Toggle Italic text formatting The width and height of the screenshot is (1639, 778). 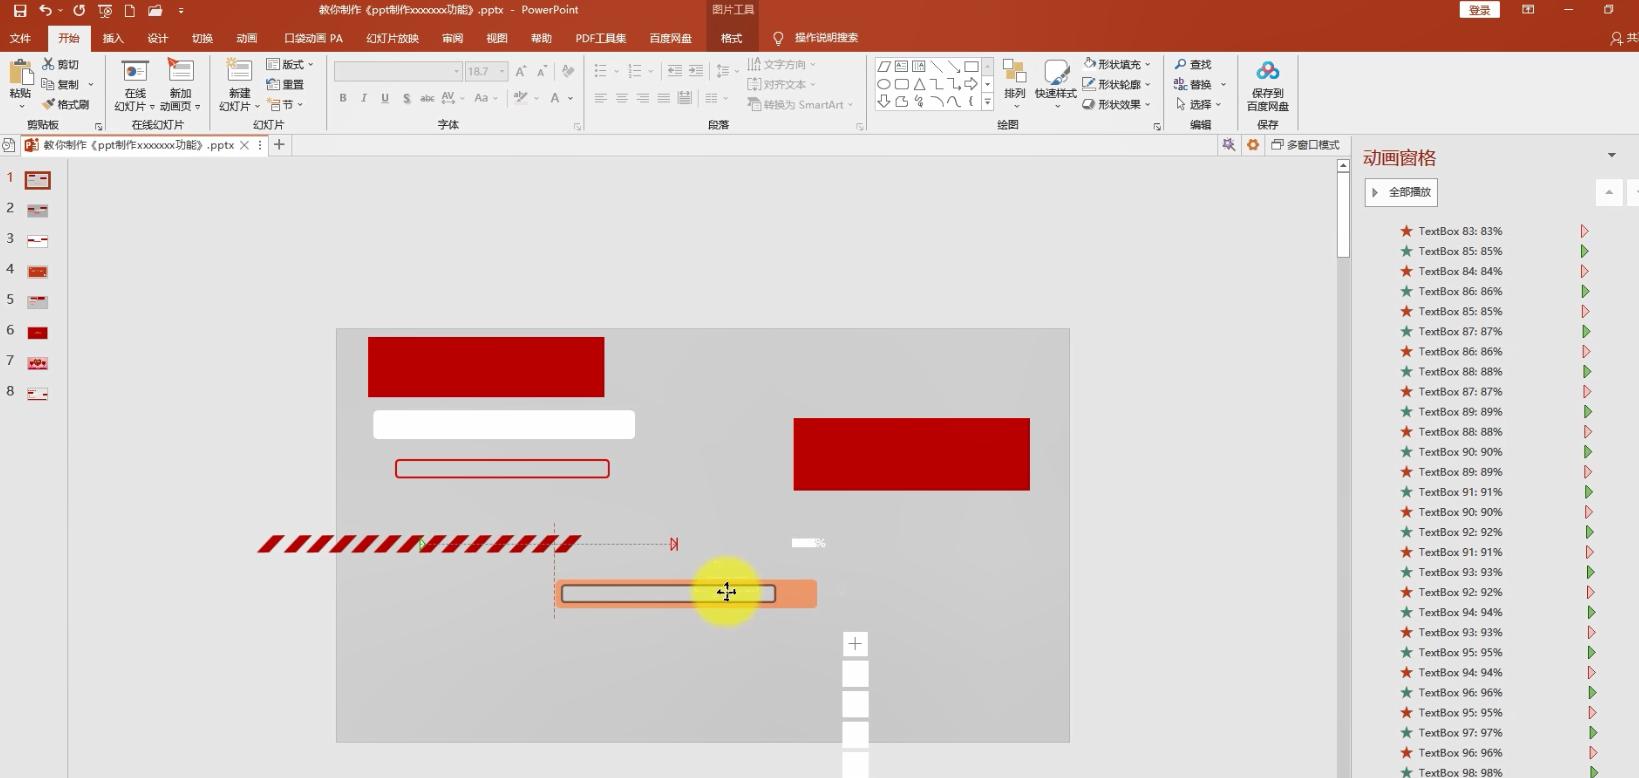tap(364, 98)
